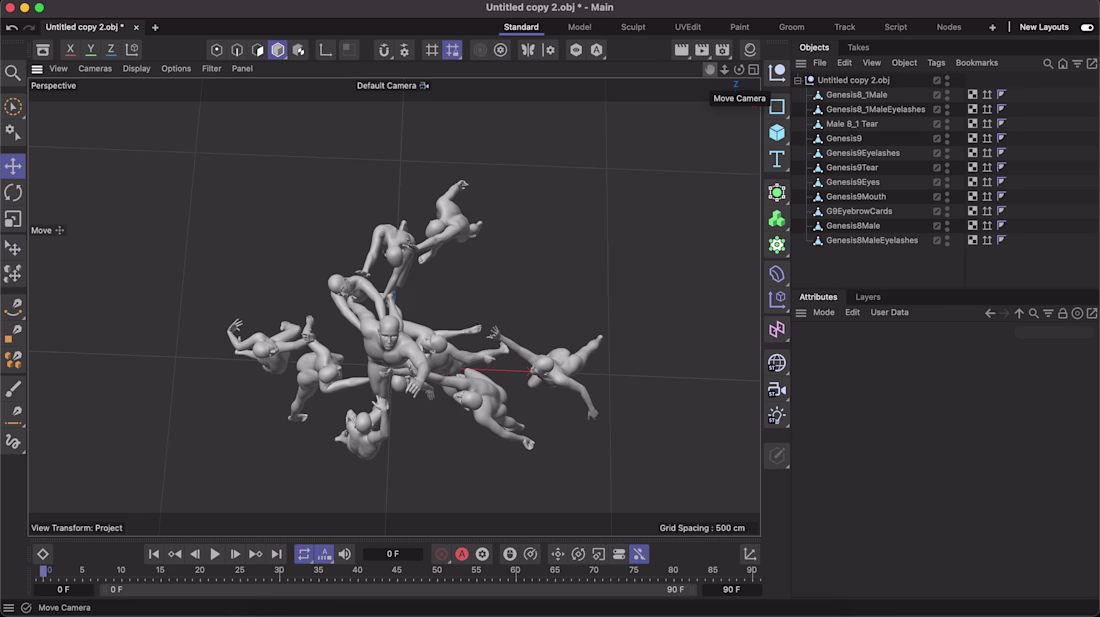
Task: Click the Render to Picture Viewer icon
Action: click(702, 50)
